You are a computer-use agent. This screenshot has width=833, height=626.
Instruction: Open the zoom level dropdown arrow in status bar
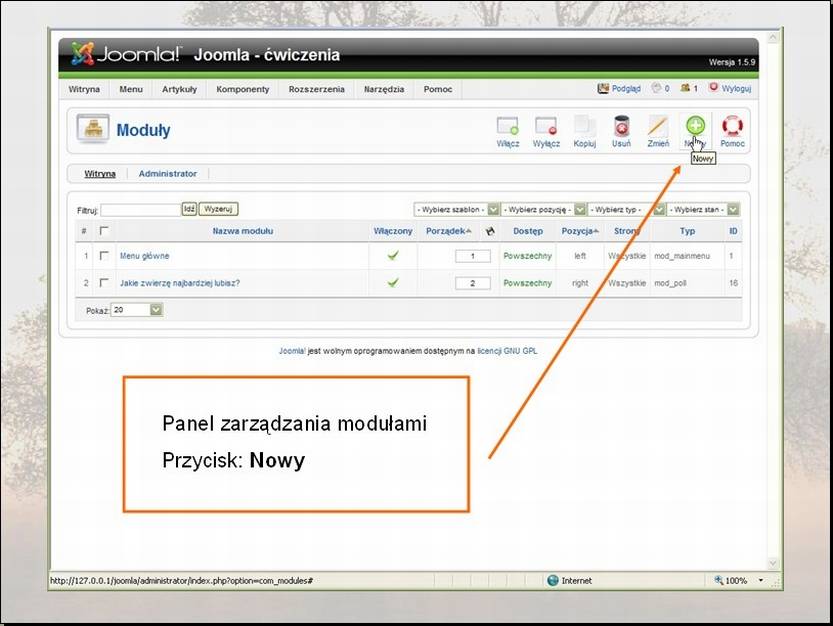point(761,580)
